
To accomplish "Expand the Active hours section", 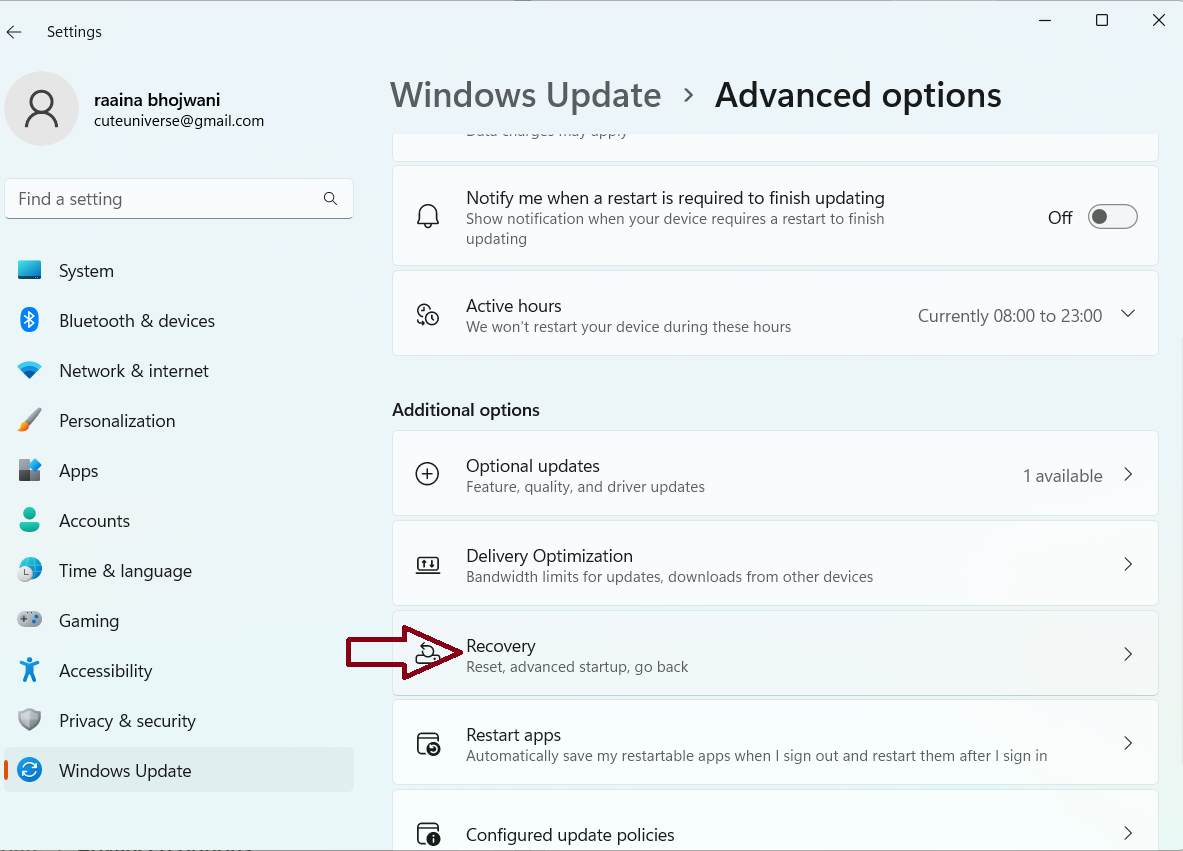I will 1128,314.
